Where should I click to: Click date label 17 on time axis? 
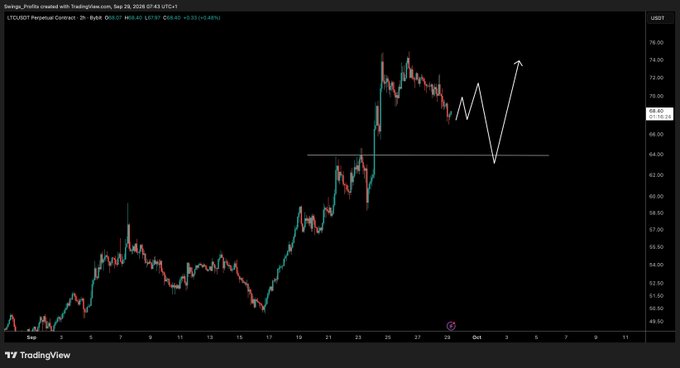269,337
